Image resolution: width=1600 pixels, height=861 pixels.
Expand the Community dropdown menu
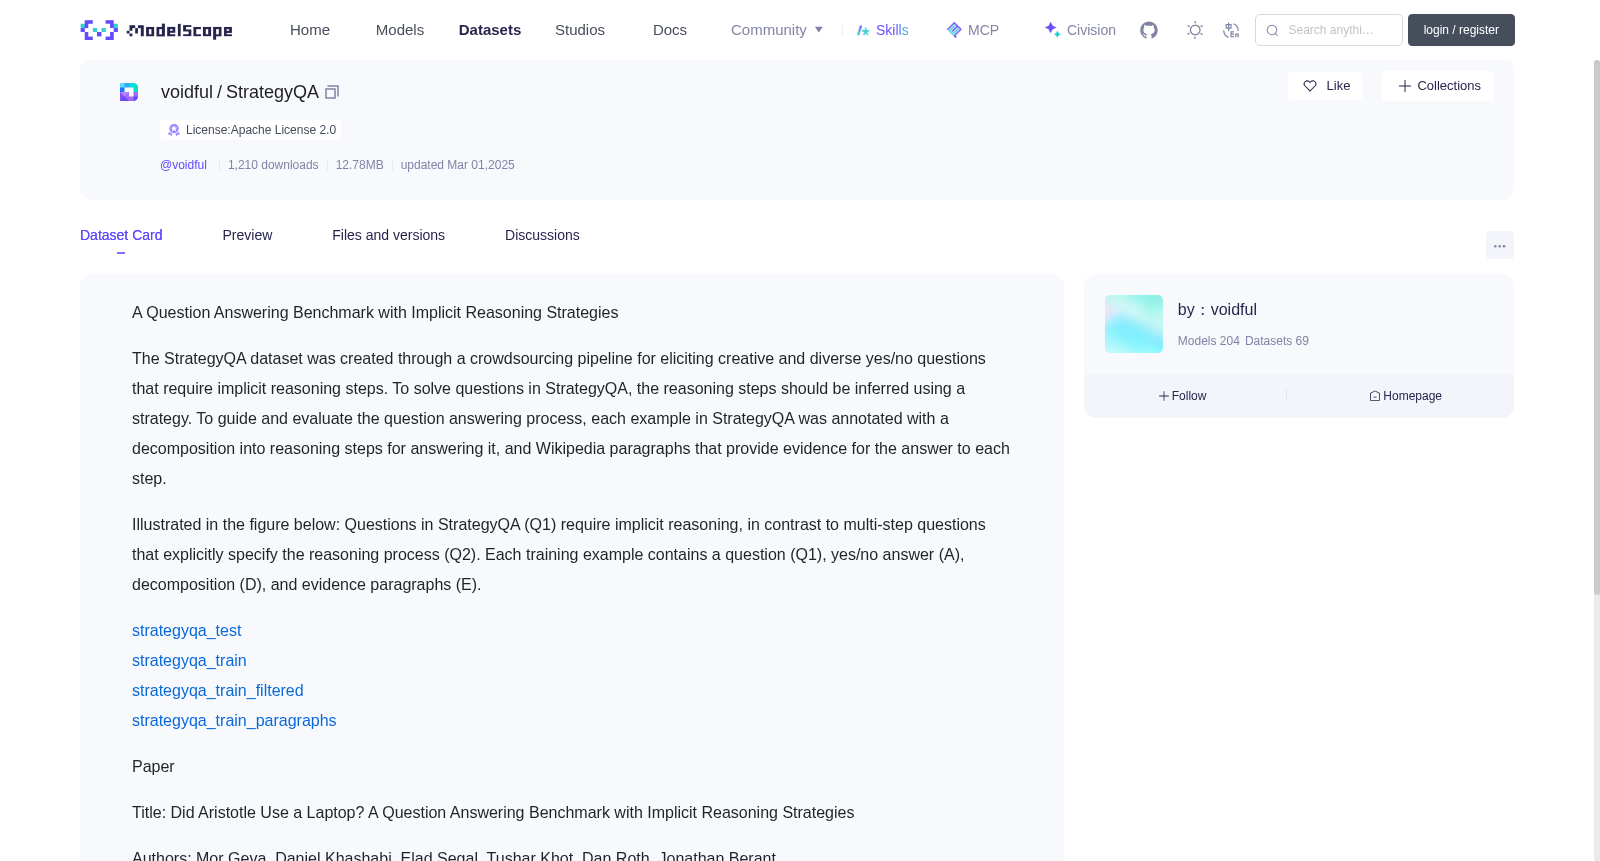777,30
